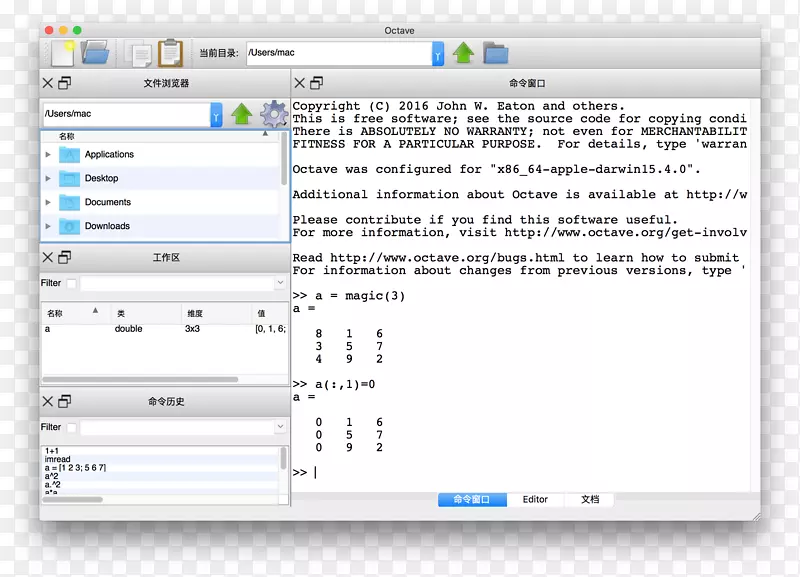The image size is (800, 577).
Task: Select the Downloads folder in the file browser
Action: tap(107, 226)
